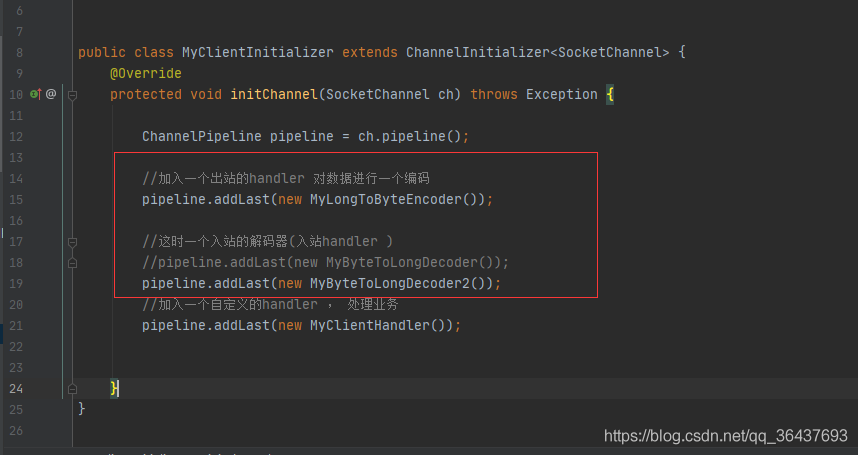The width and height of the screenshot is (858, 455).
Task: Click MyByteToLongDecoder2 on line 19
Action: 390,283
